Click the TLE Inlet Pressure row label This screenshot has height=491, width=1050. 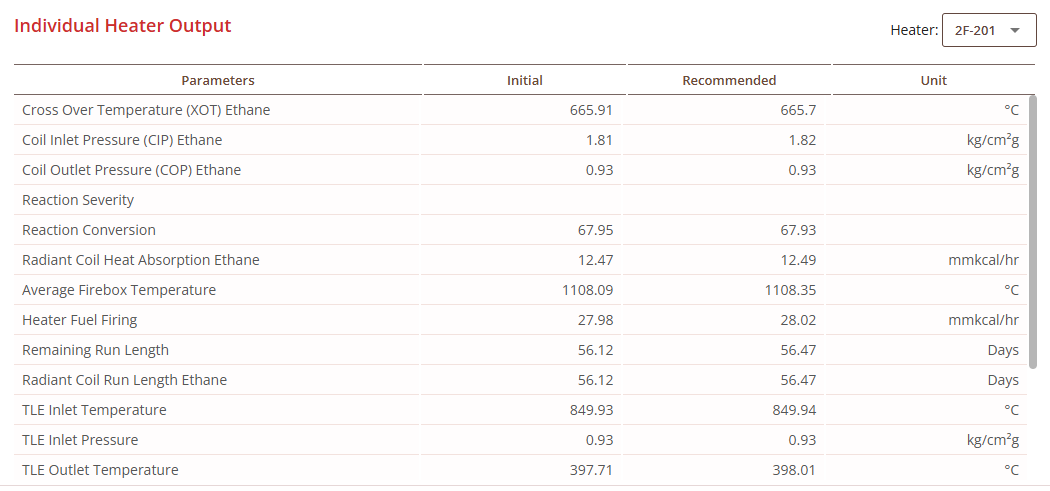(80, 440)
